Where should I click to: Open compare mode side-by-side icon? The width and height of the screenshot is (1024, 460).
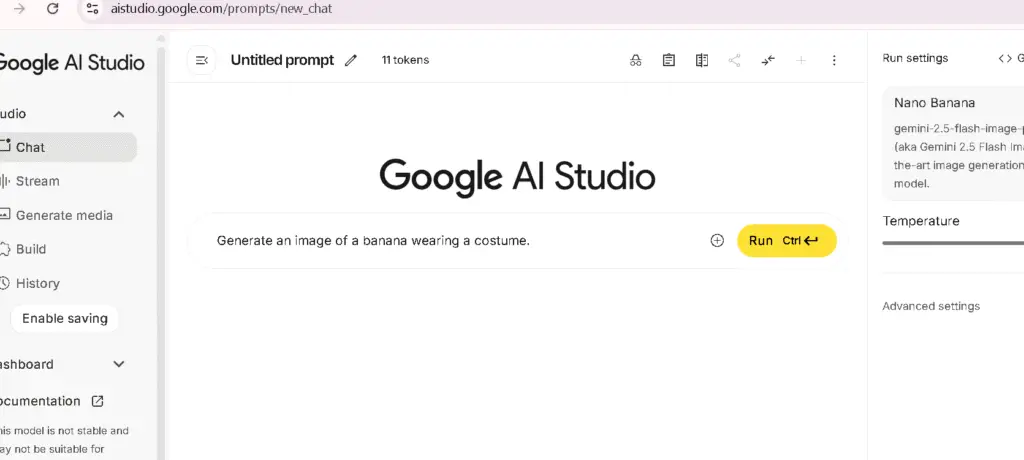point(702,61)
